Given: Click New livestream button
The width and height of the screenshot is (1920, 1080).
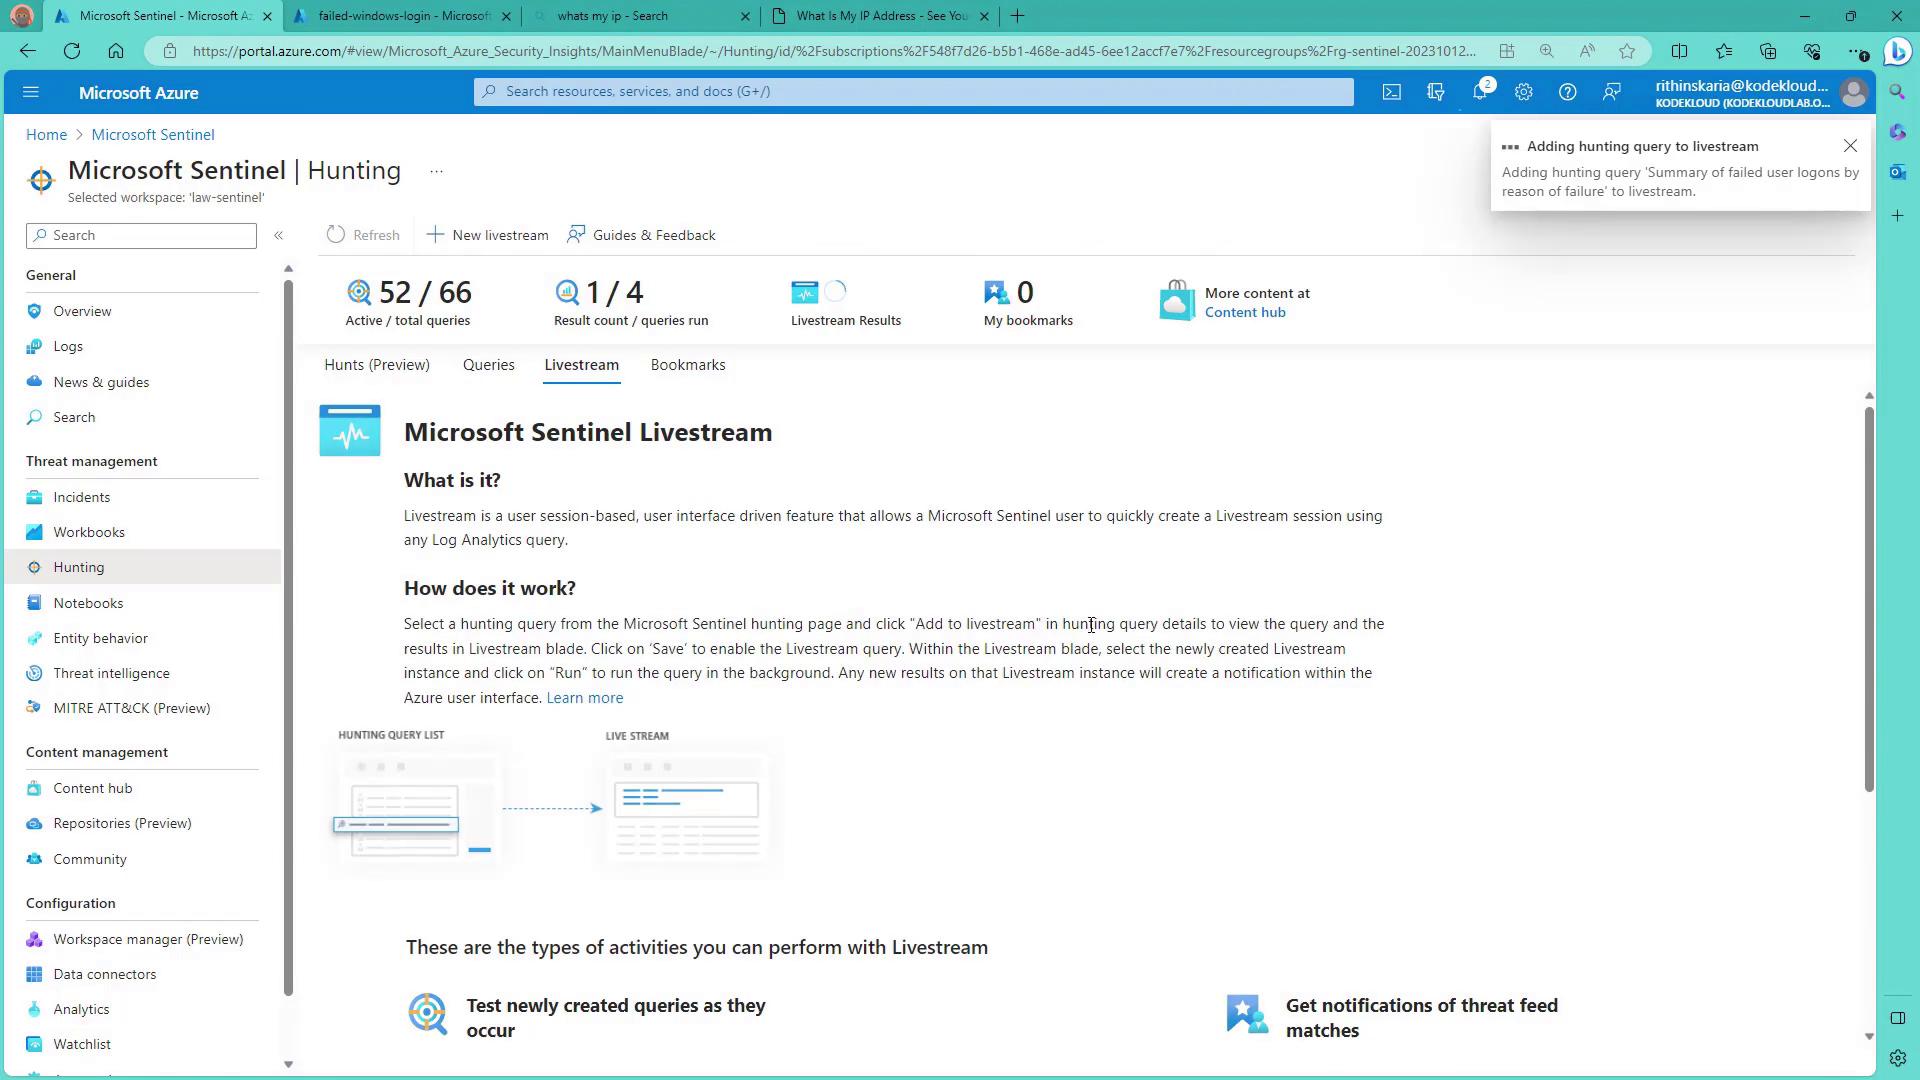Looking at the screenshot, I should point(487,235).
